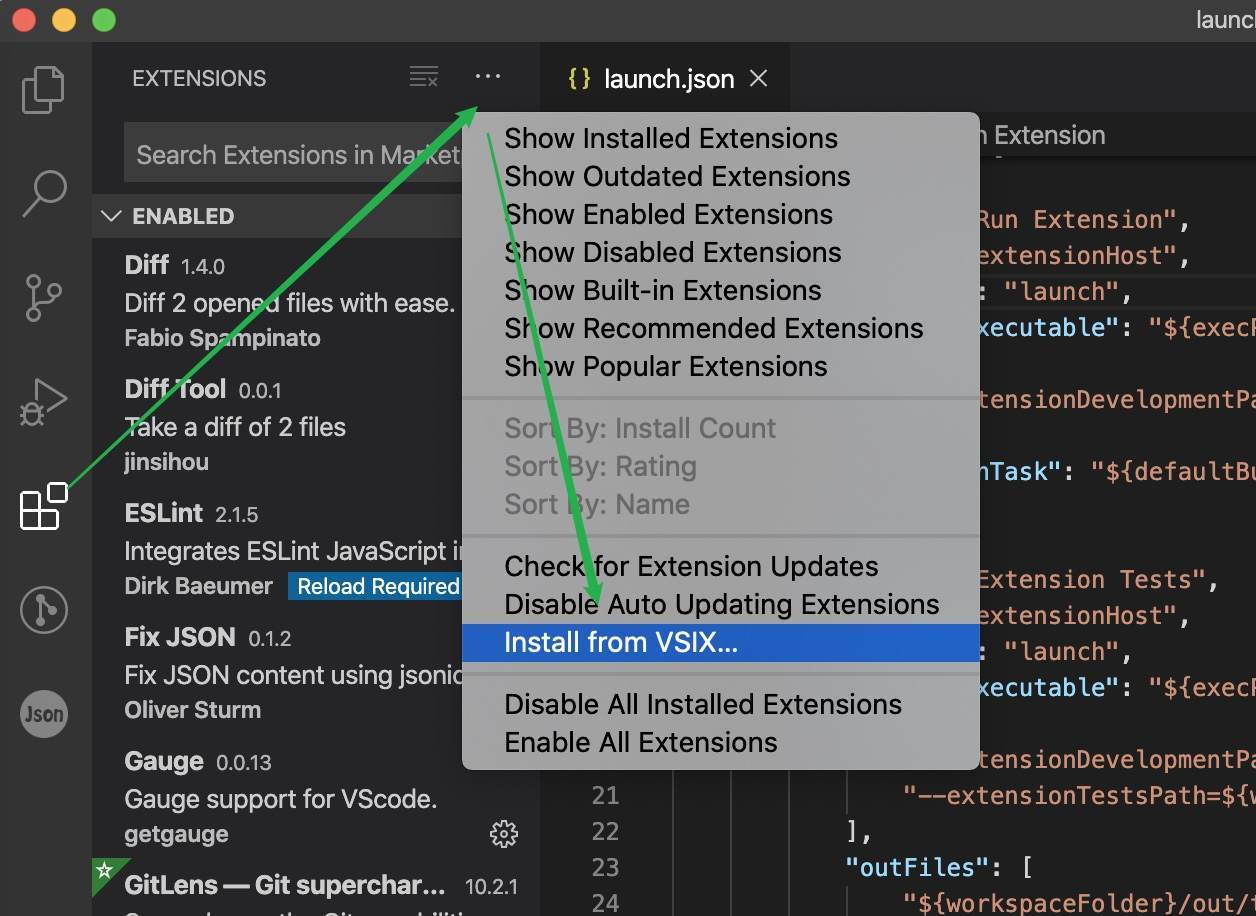Clear extensions search results icon

pos(424,77)
